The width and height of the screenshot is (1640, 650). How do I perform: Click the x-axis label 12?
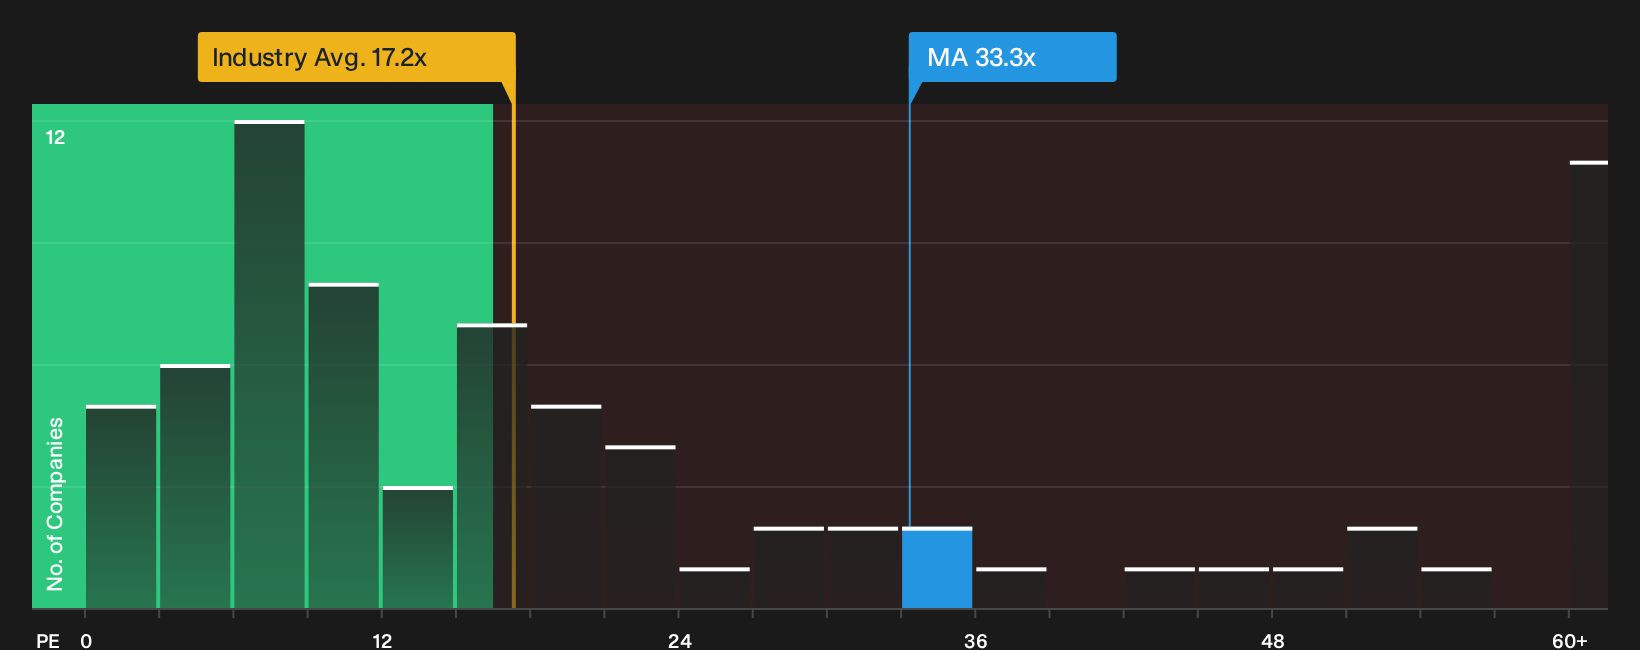click(382, 640)
